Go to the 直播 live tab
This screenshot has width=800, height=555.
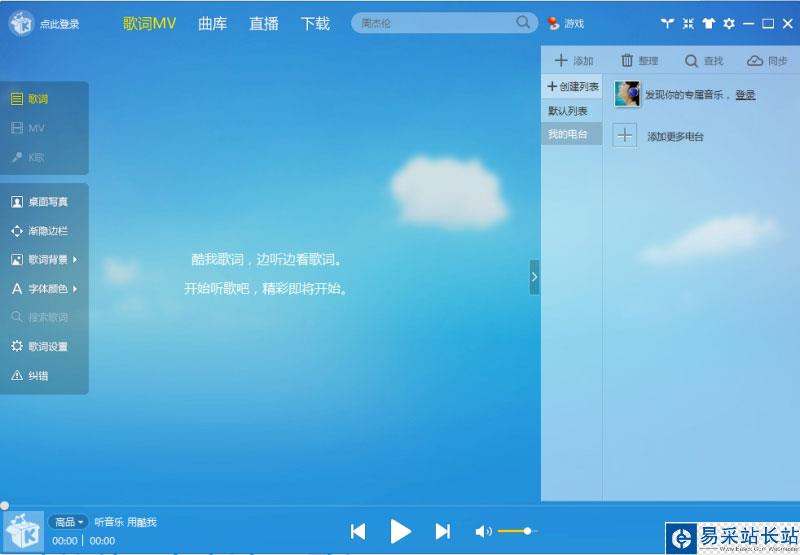pos(264,23)
